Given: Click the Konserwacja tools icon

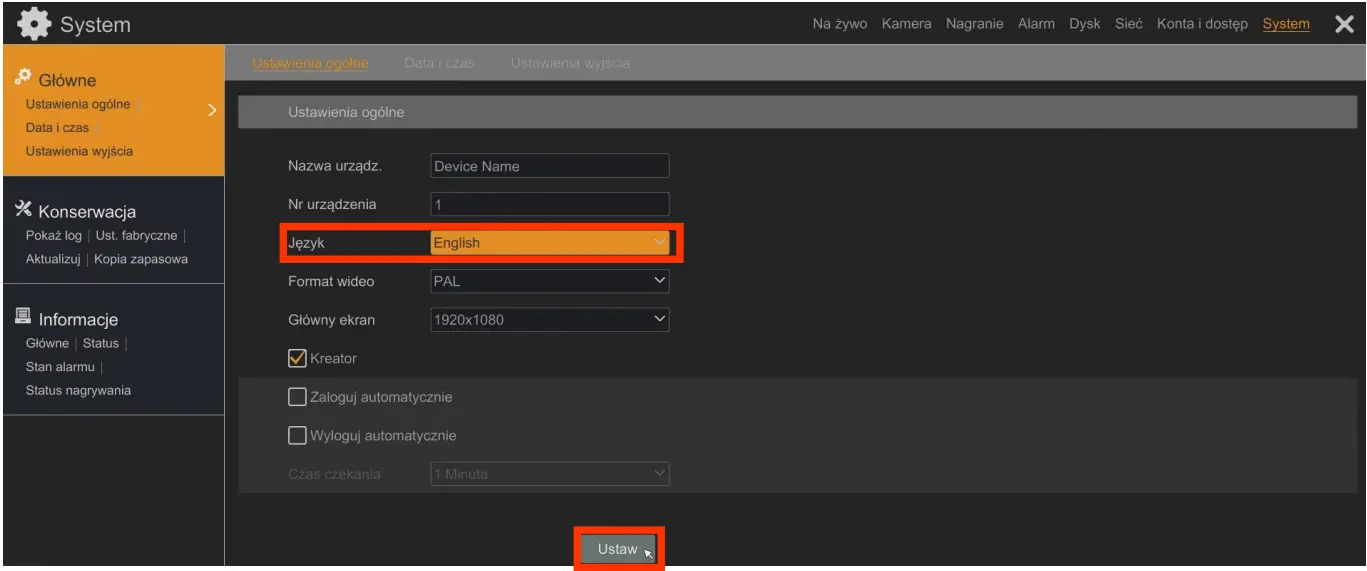Looking at the screenshot, I should [25, 210].
